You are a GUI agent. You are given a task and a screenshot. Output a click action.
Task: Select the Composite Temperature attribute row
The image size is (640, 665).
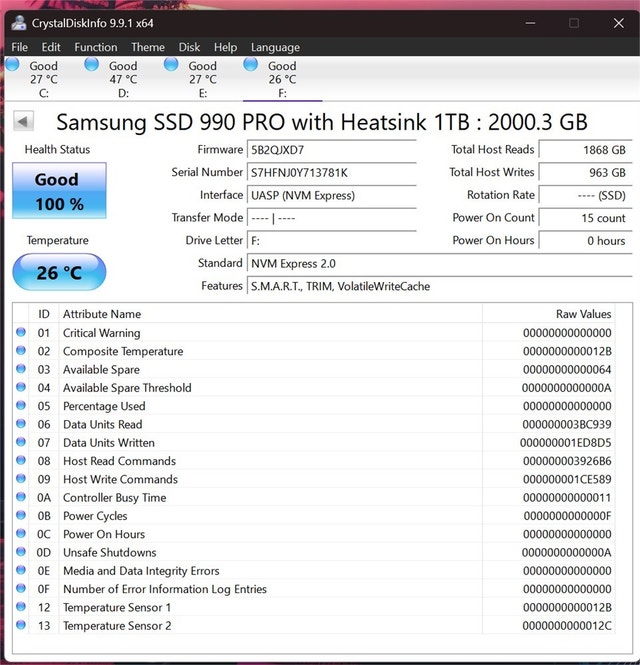314,351
